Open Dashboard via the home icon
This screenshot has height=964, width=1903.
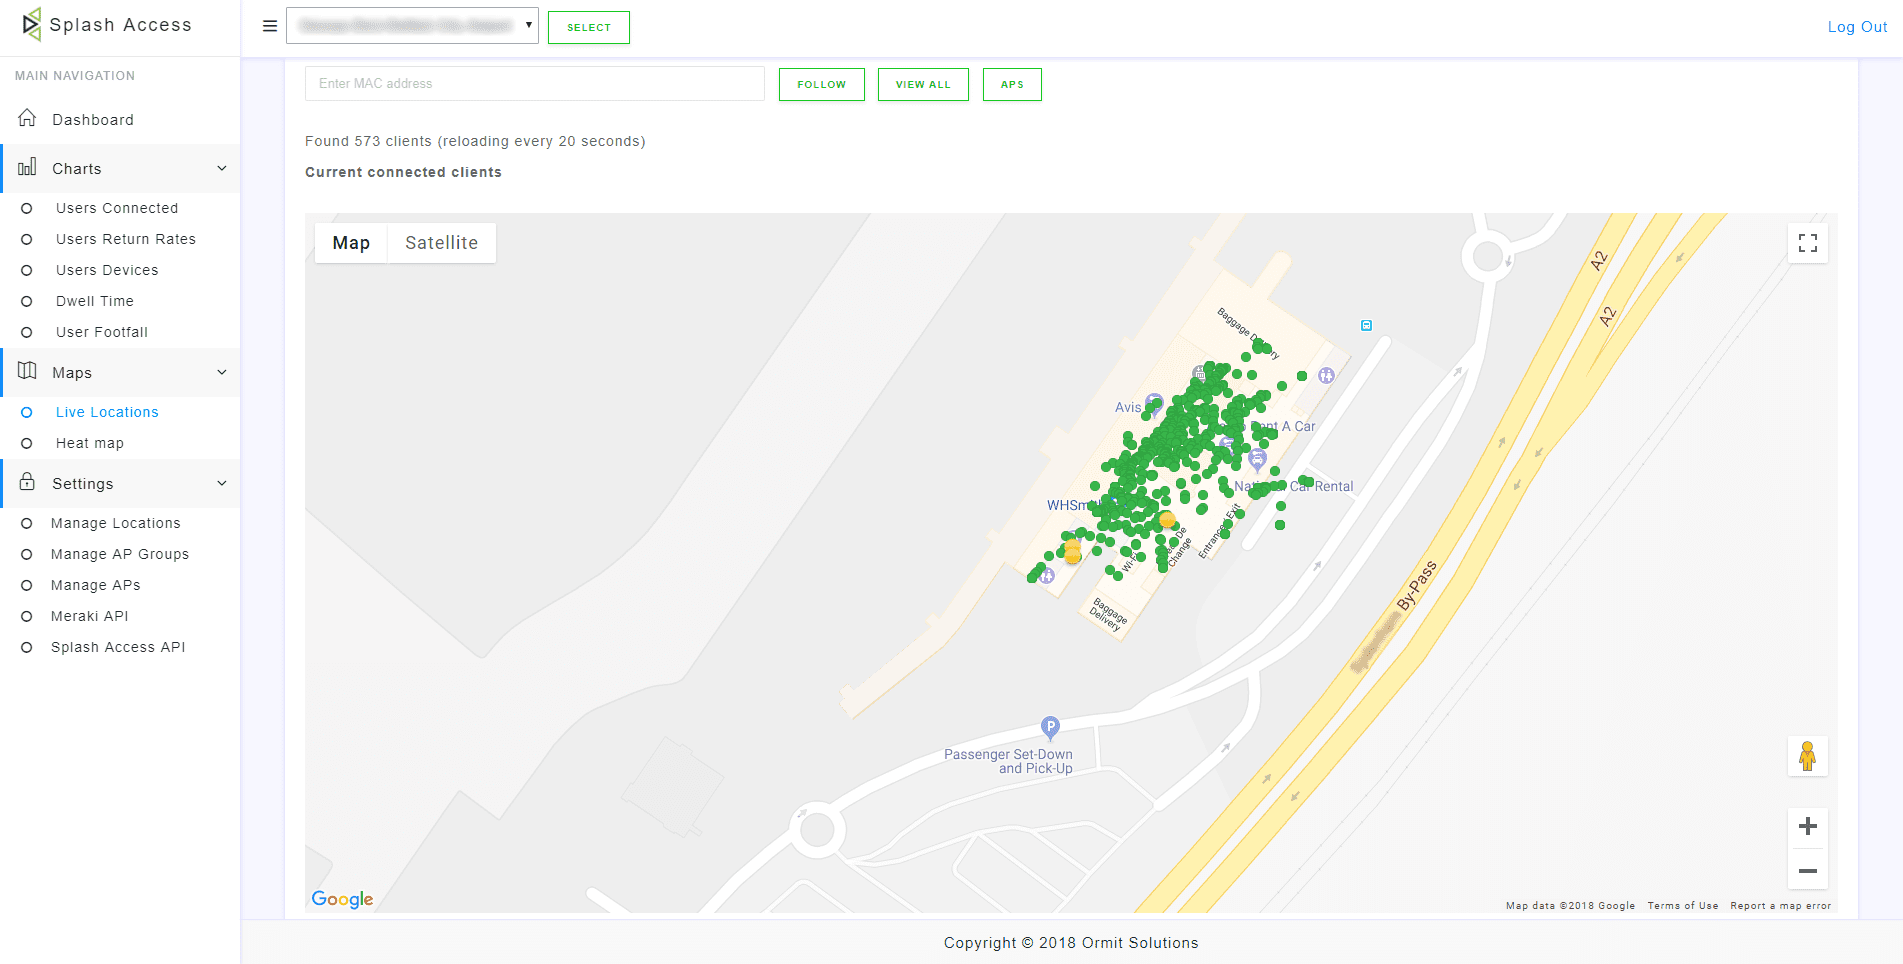[28, 119]
